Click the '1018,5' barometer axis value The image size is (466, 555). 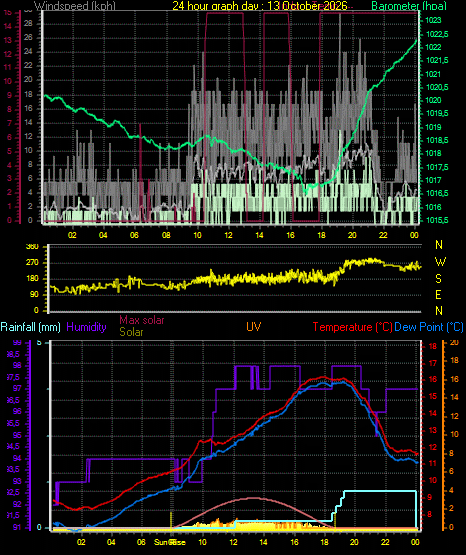436,140
